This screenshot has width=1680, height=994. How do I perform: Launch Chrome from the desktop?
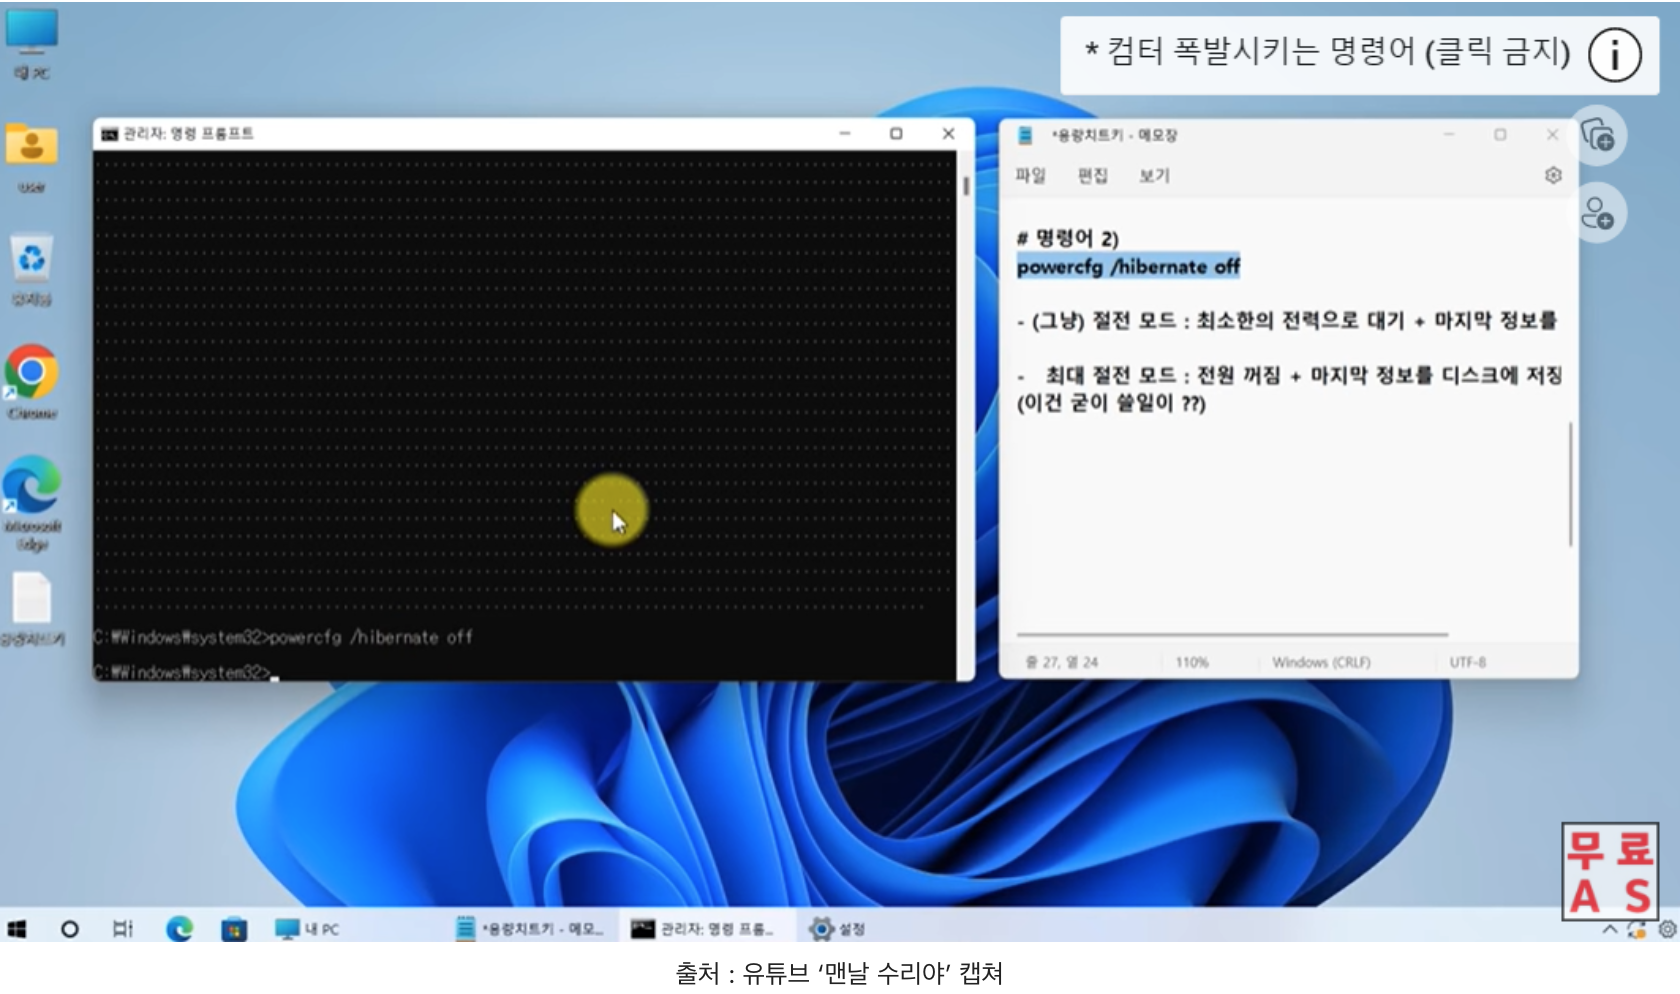(x=32, y=382)
